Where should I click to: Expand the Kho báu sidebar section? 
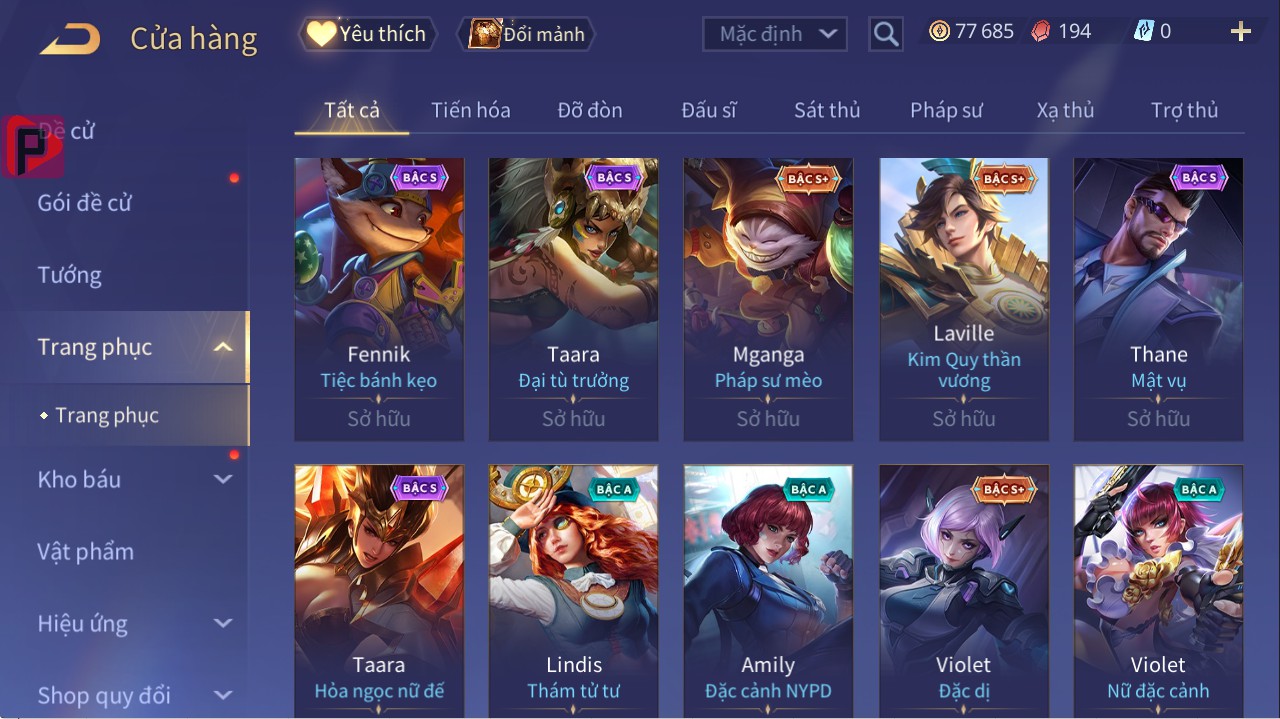[223, 479]
